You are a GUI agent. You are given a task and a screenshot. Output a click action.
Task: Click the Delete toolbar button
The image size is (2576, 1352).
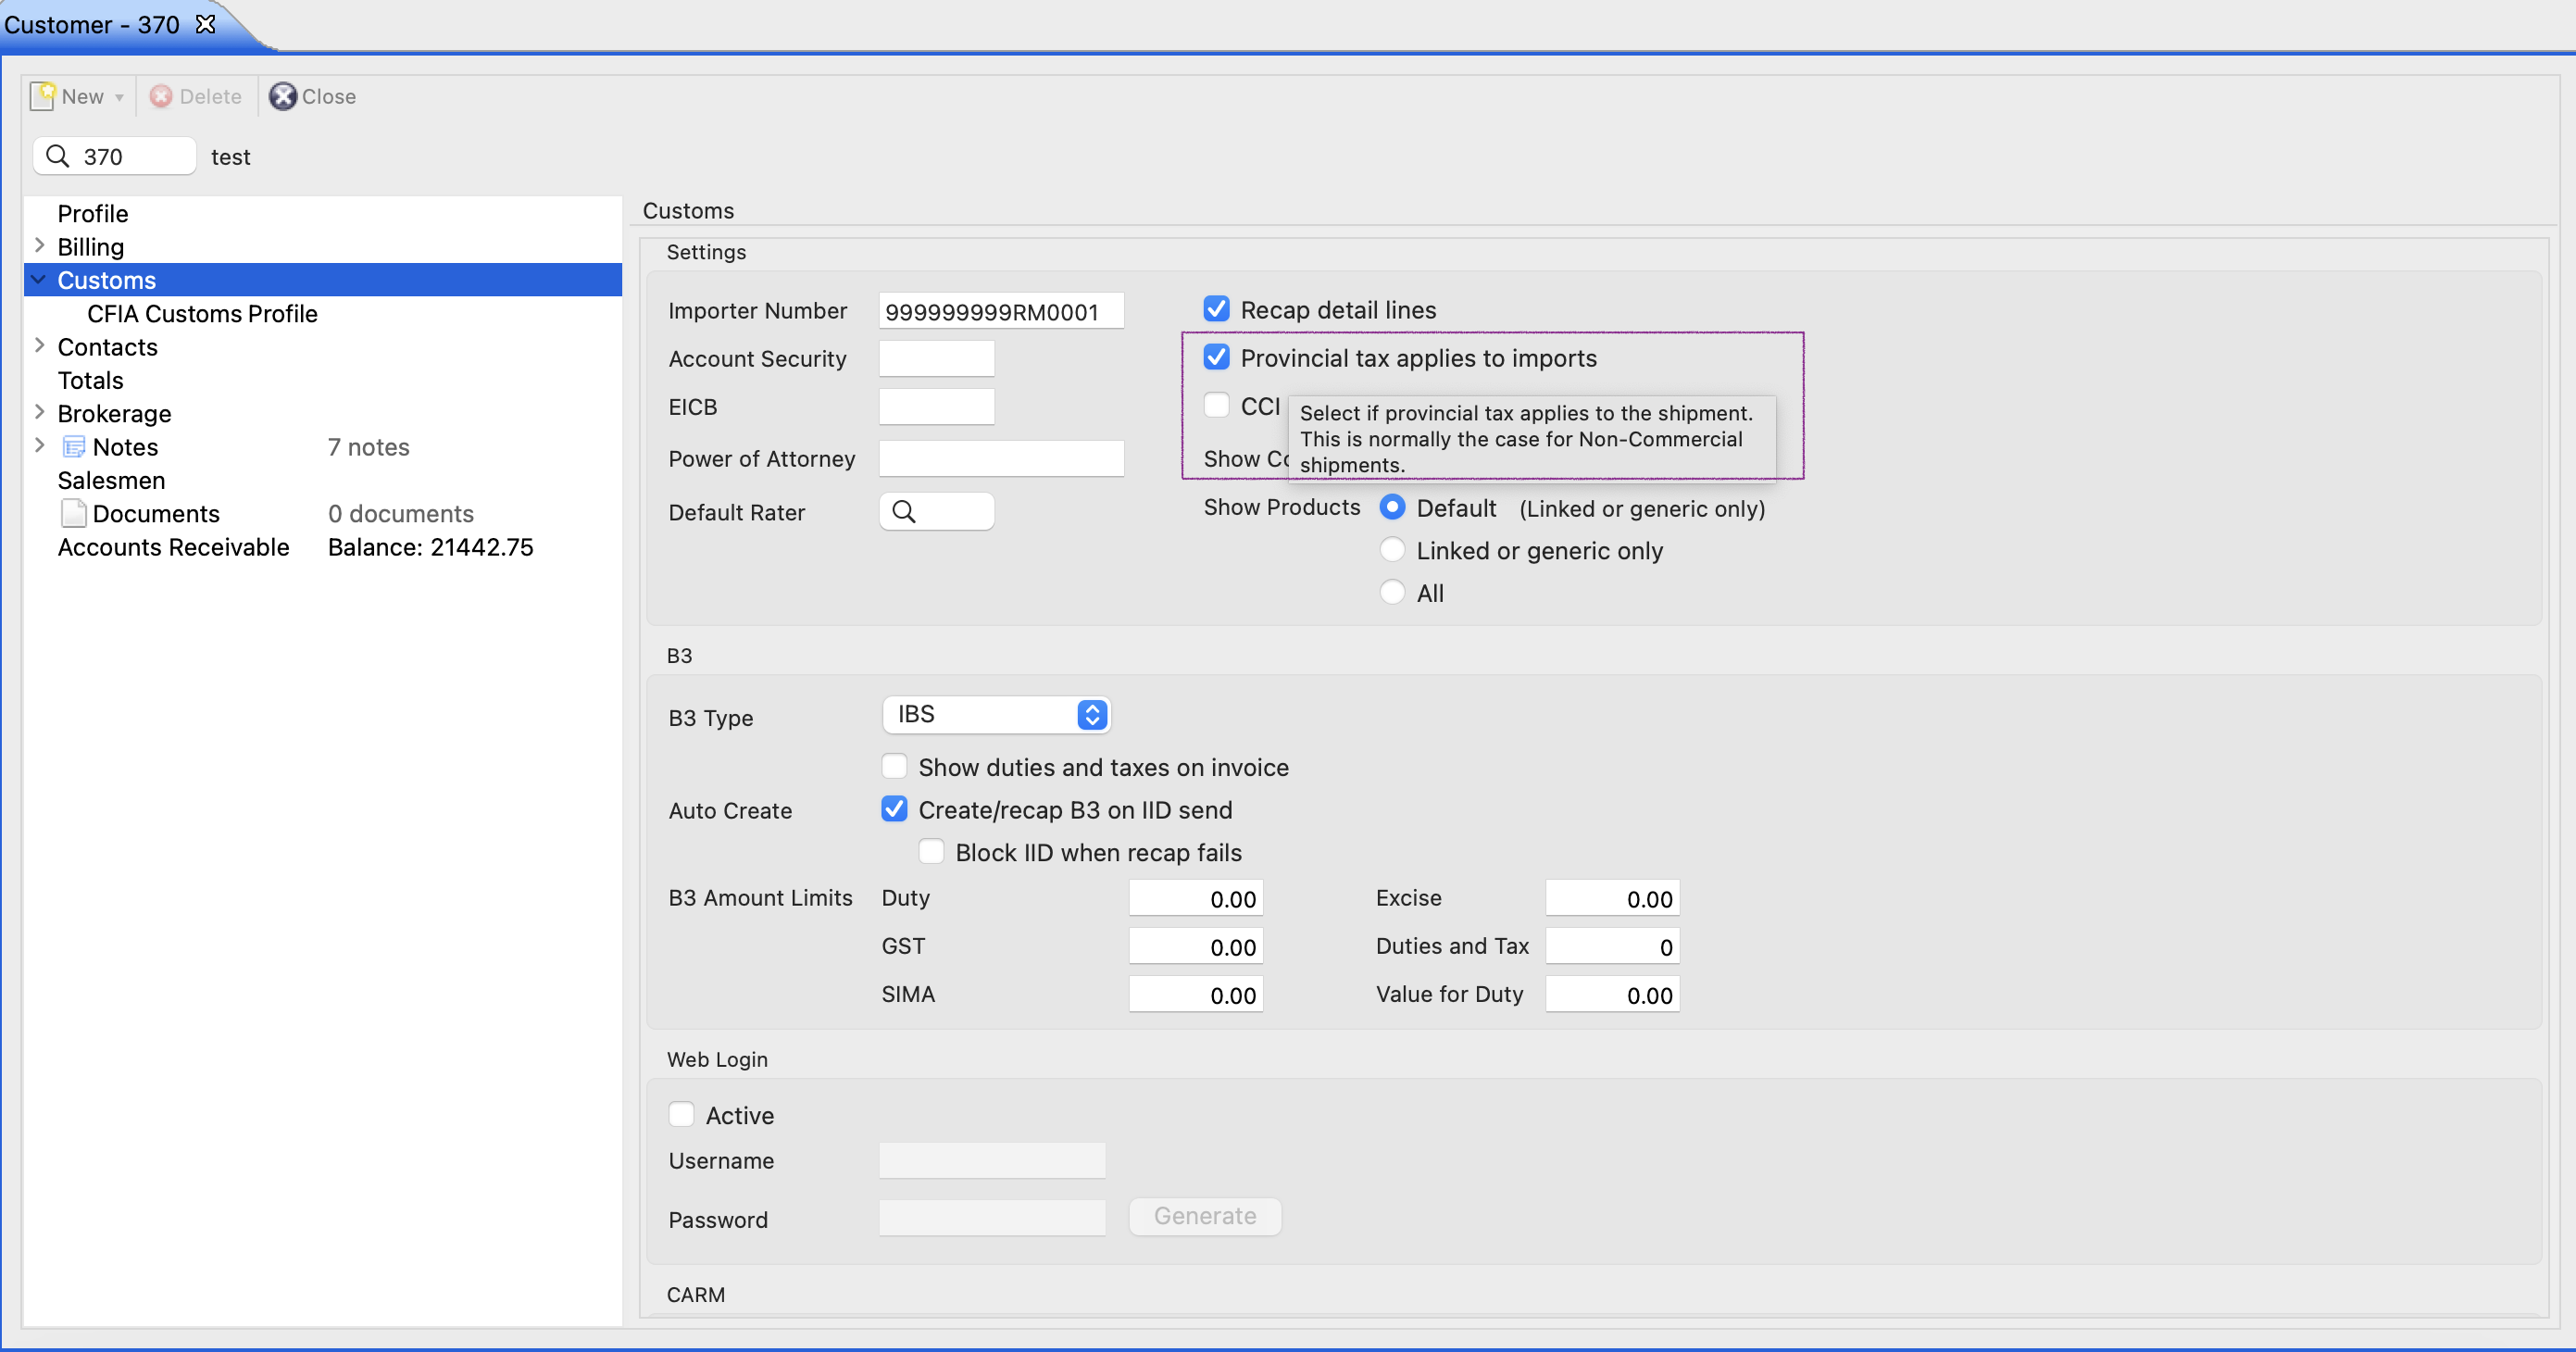click(196, 96)
